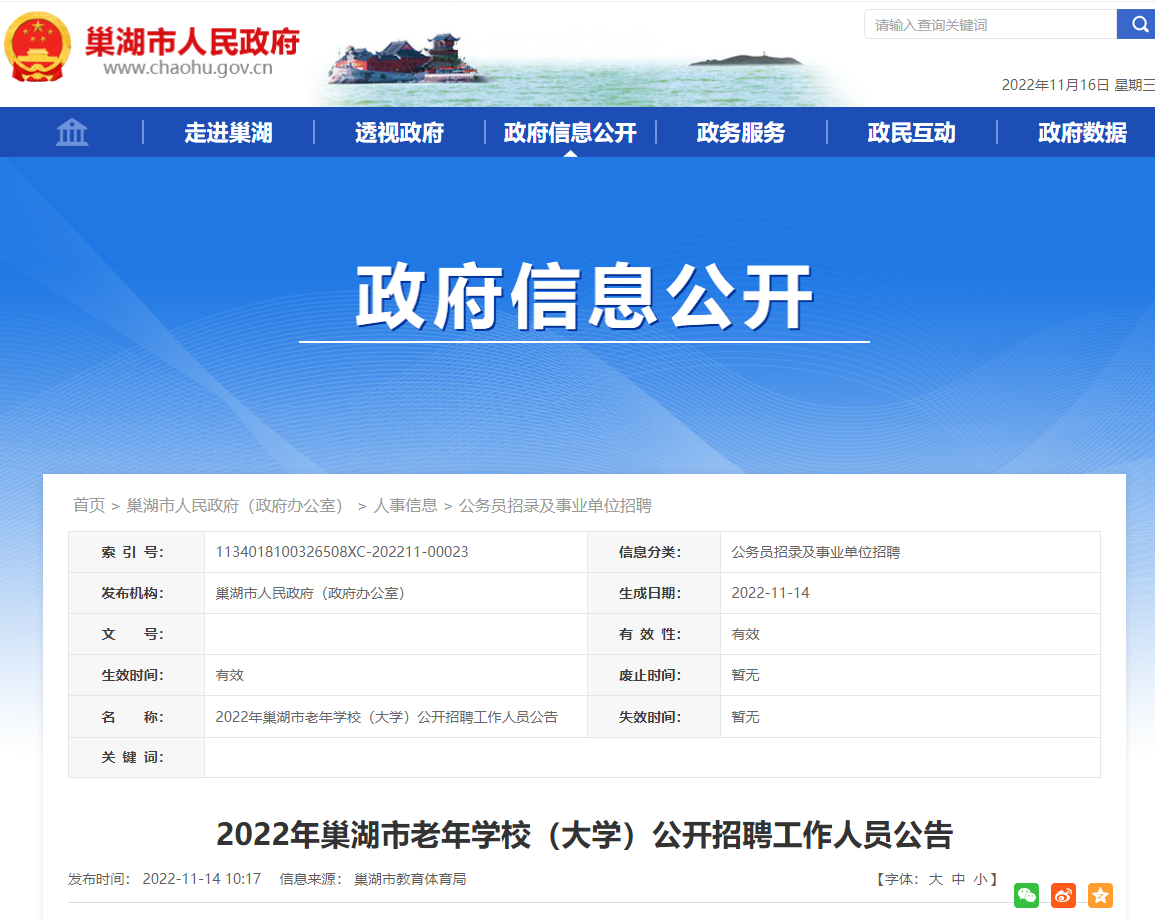Click the article headline 2022年巢湖市老年学校公开招聘
The width and height of the screenshot is (1155, 920).
585,835
